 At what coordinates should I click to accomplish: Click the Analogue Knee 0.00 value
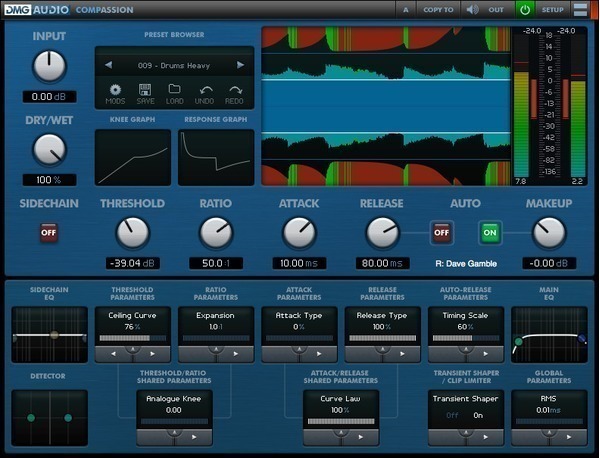click(174, 410)
